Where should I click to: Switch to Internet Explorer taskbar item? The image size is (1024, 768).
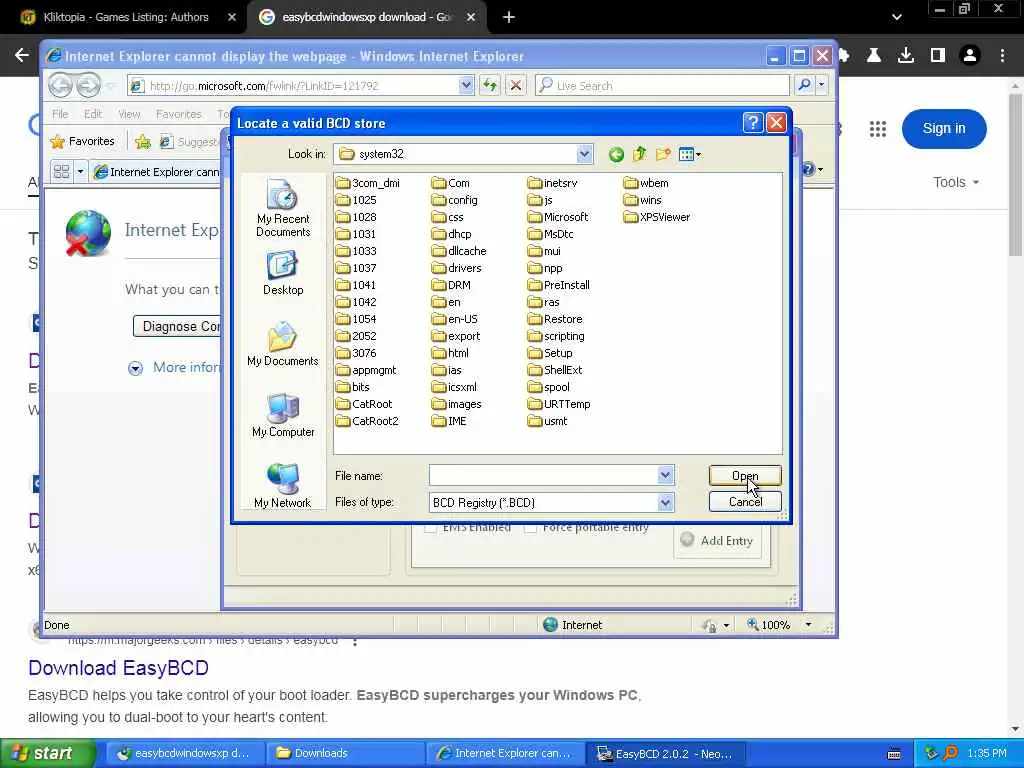pyautogui.click(x=505, y=754)
